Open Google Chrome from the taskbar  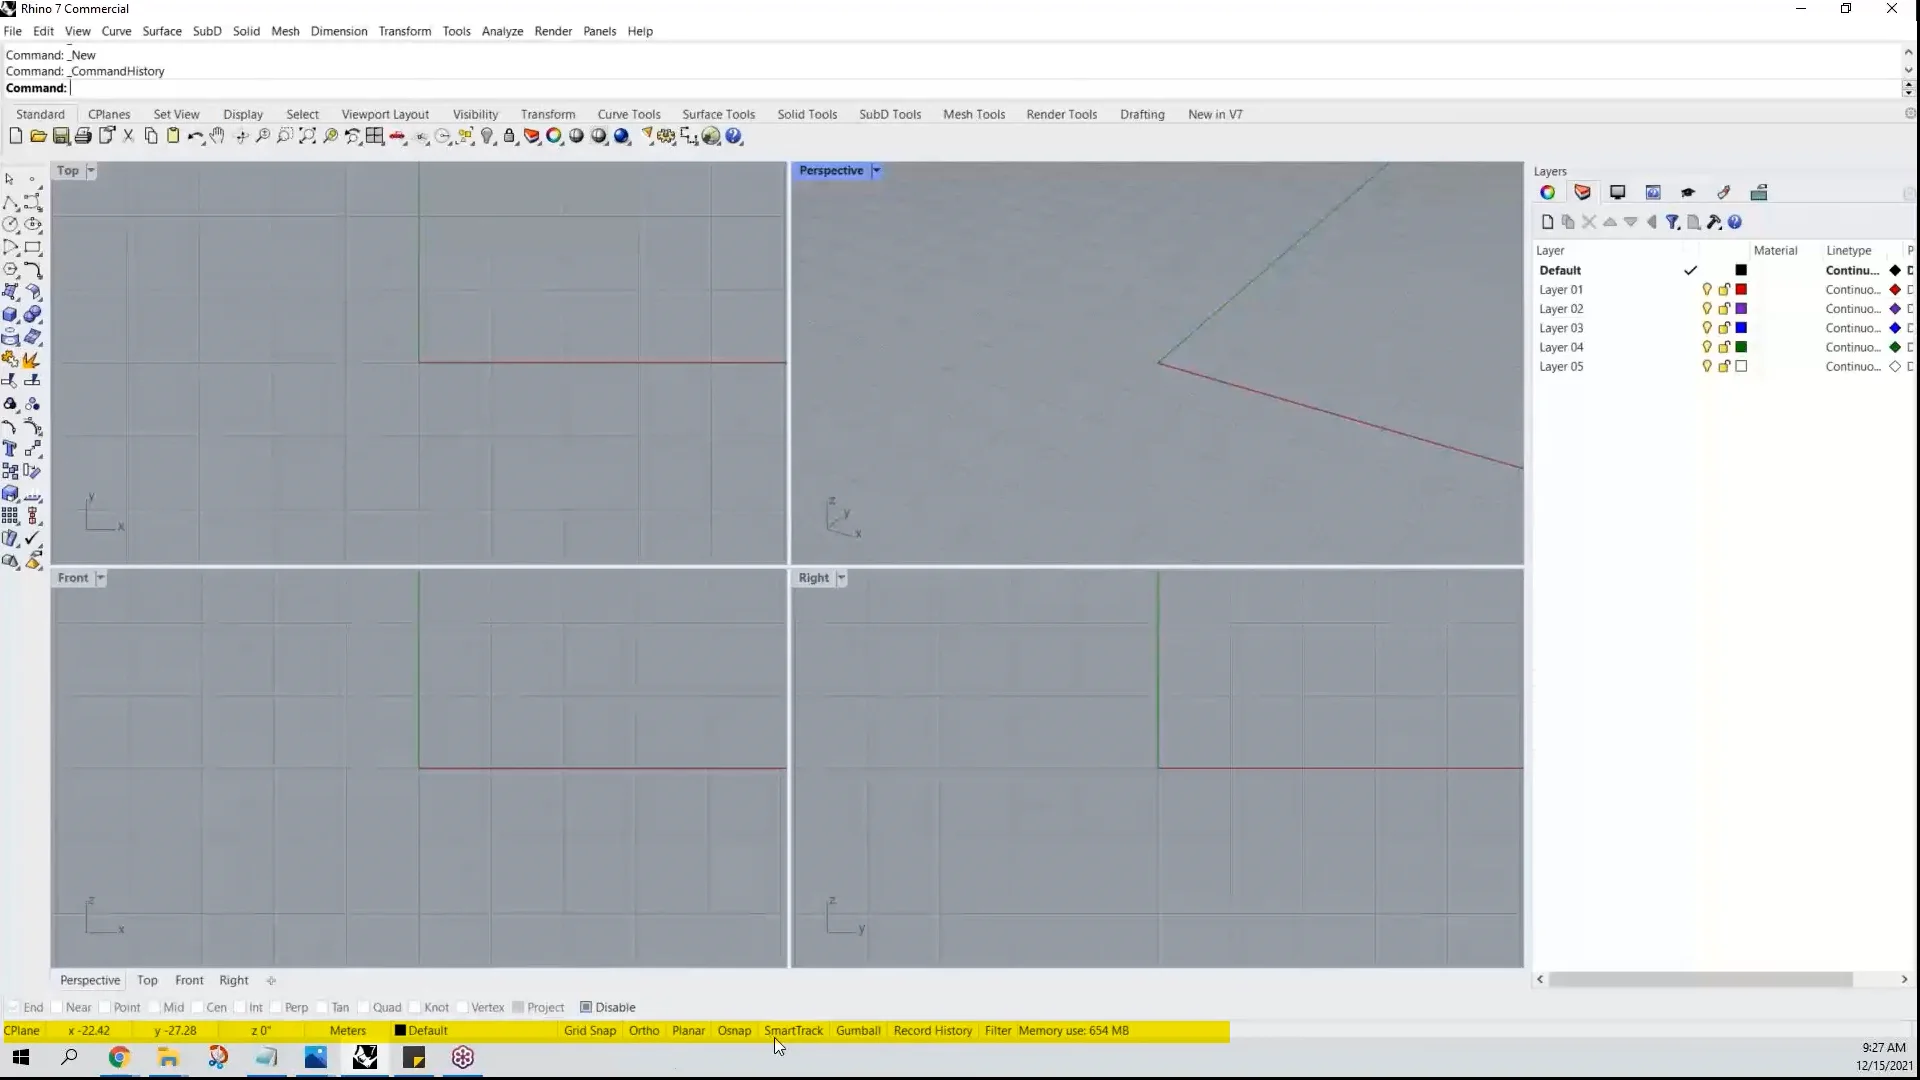(118, 1057)
